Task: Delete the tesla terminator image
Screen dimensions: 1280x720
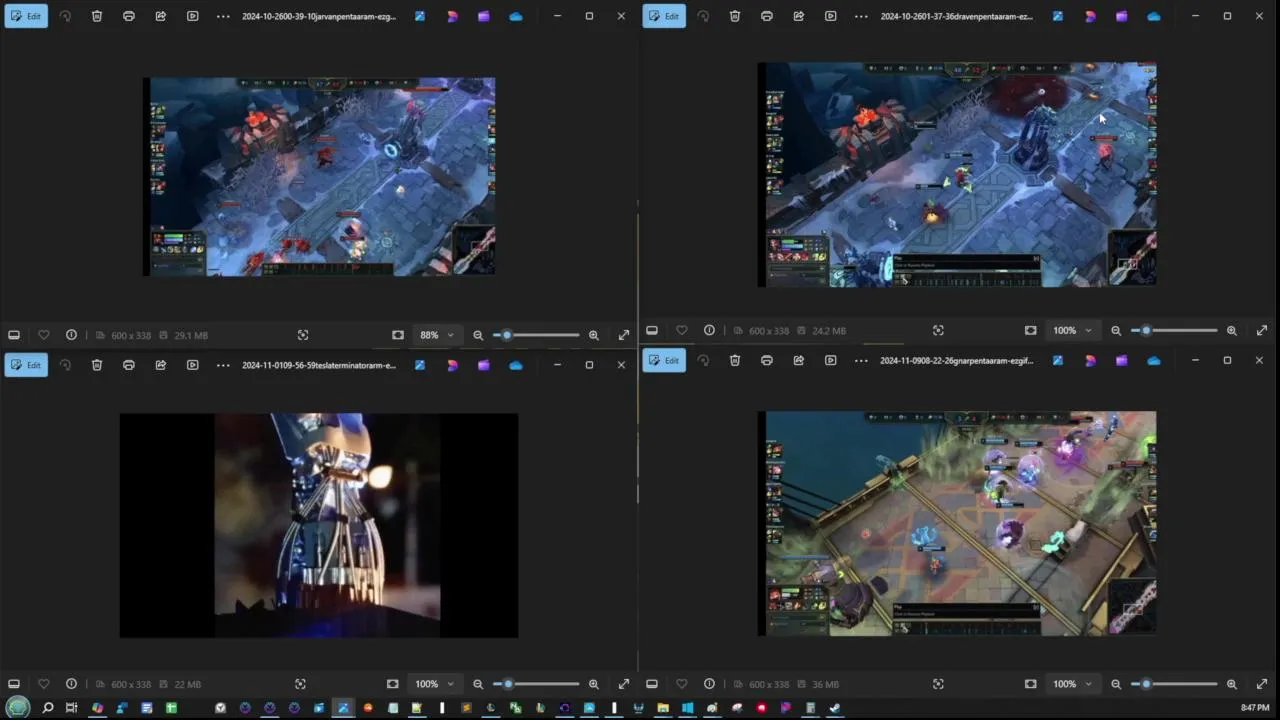Action: [x=97, y=365]
